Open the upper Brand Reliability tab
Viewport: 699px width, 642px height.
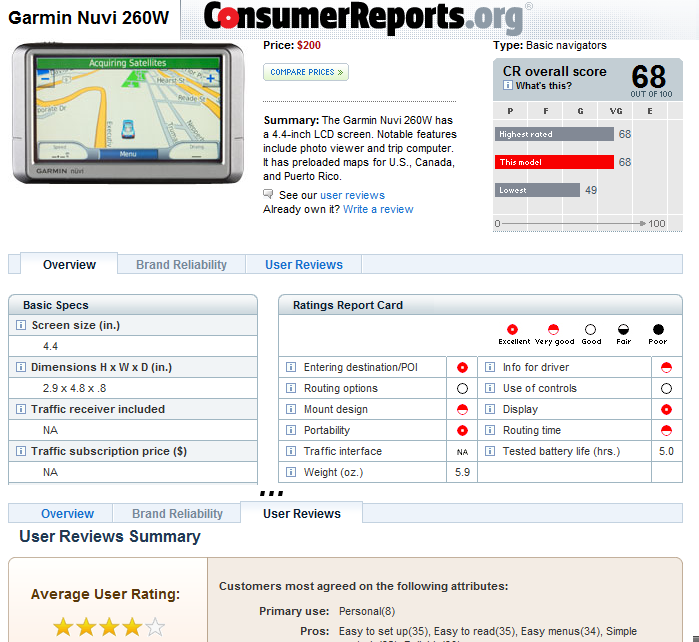[x=181, y=264]
